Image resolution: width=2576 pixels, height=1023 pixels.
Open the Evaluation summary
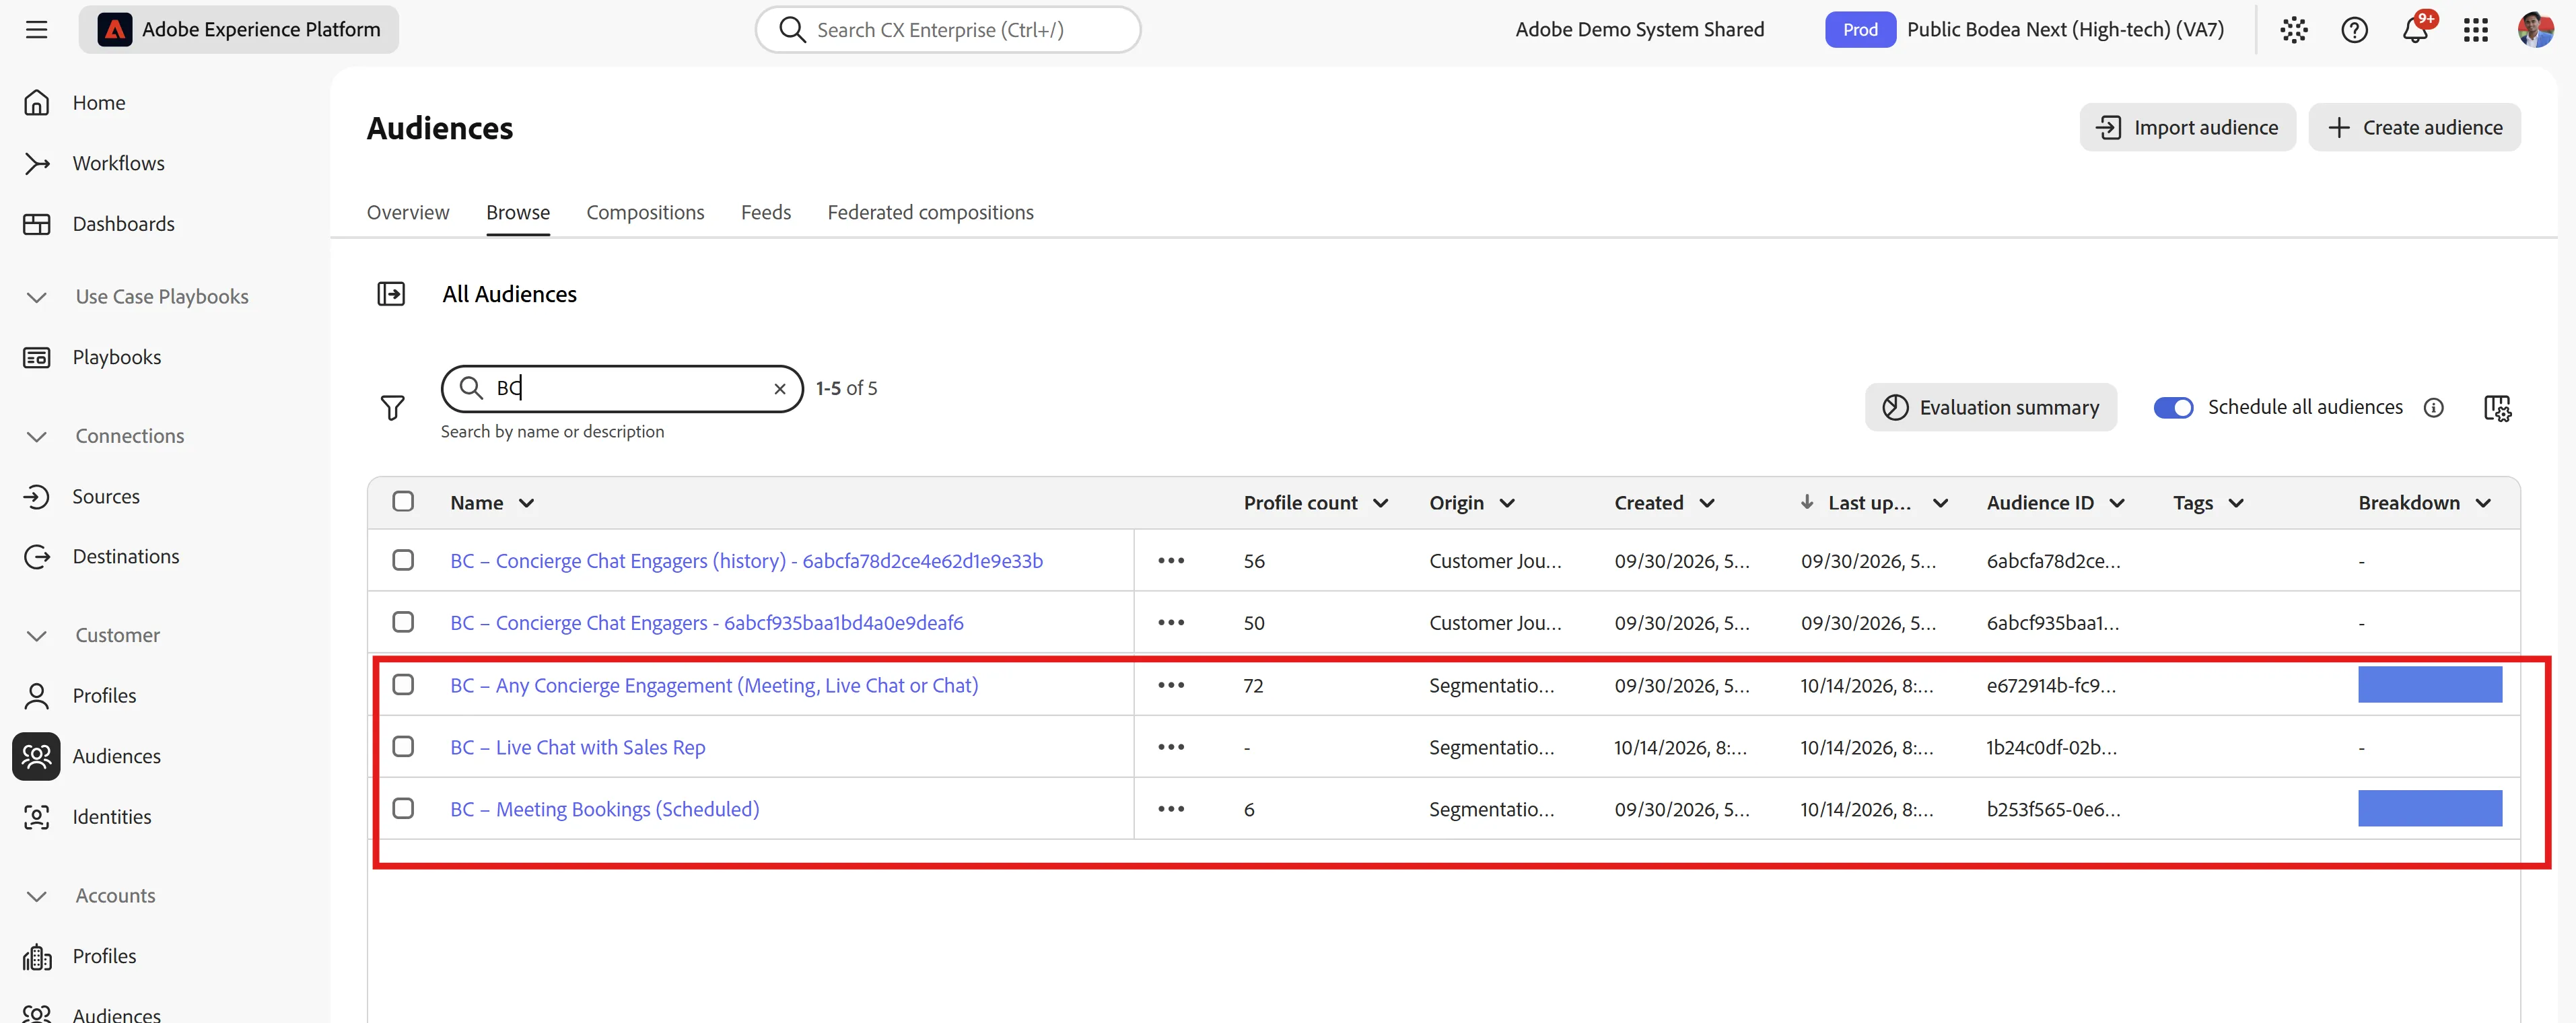coord(1990,407)
